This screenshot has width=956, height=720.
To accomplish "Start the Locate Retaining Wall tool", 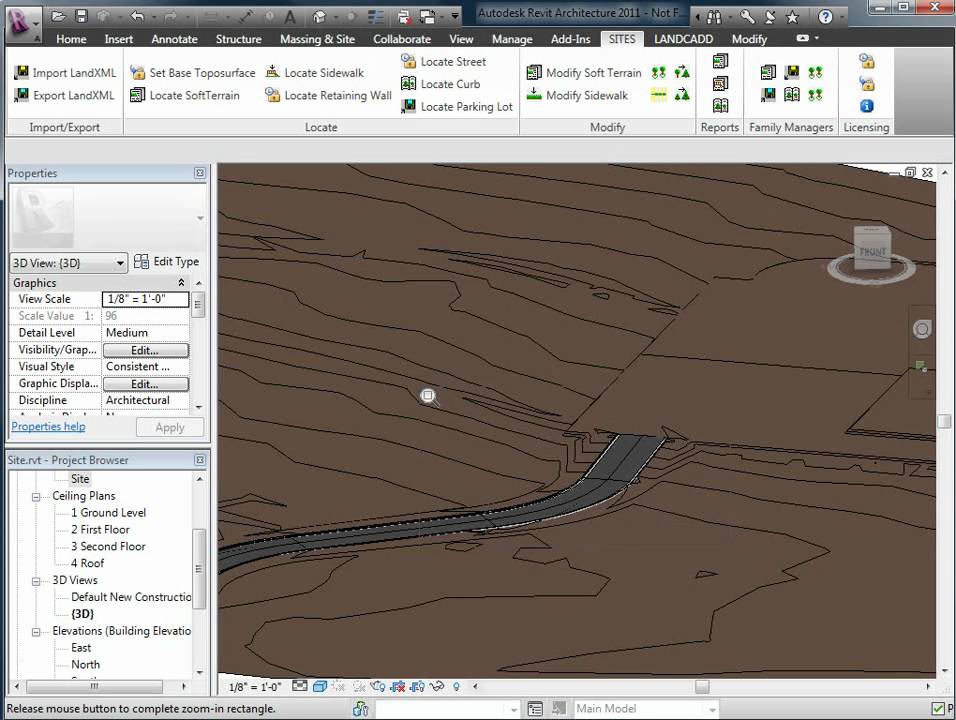I will 328,95.
